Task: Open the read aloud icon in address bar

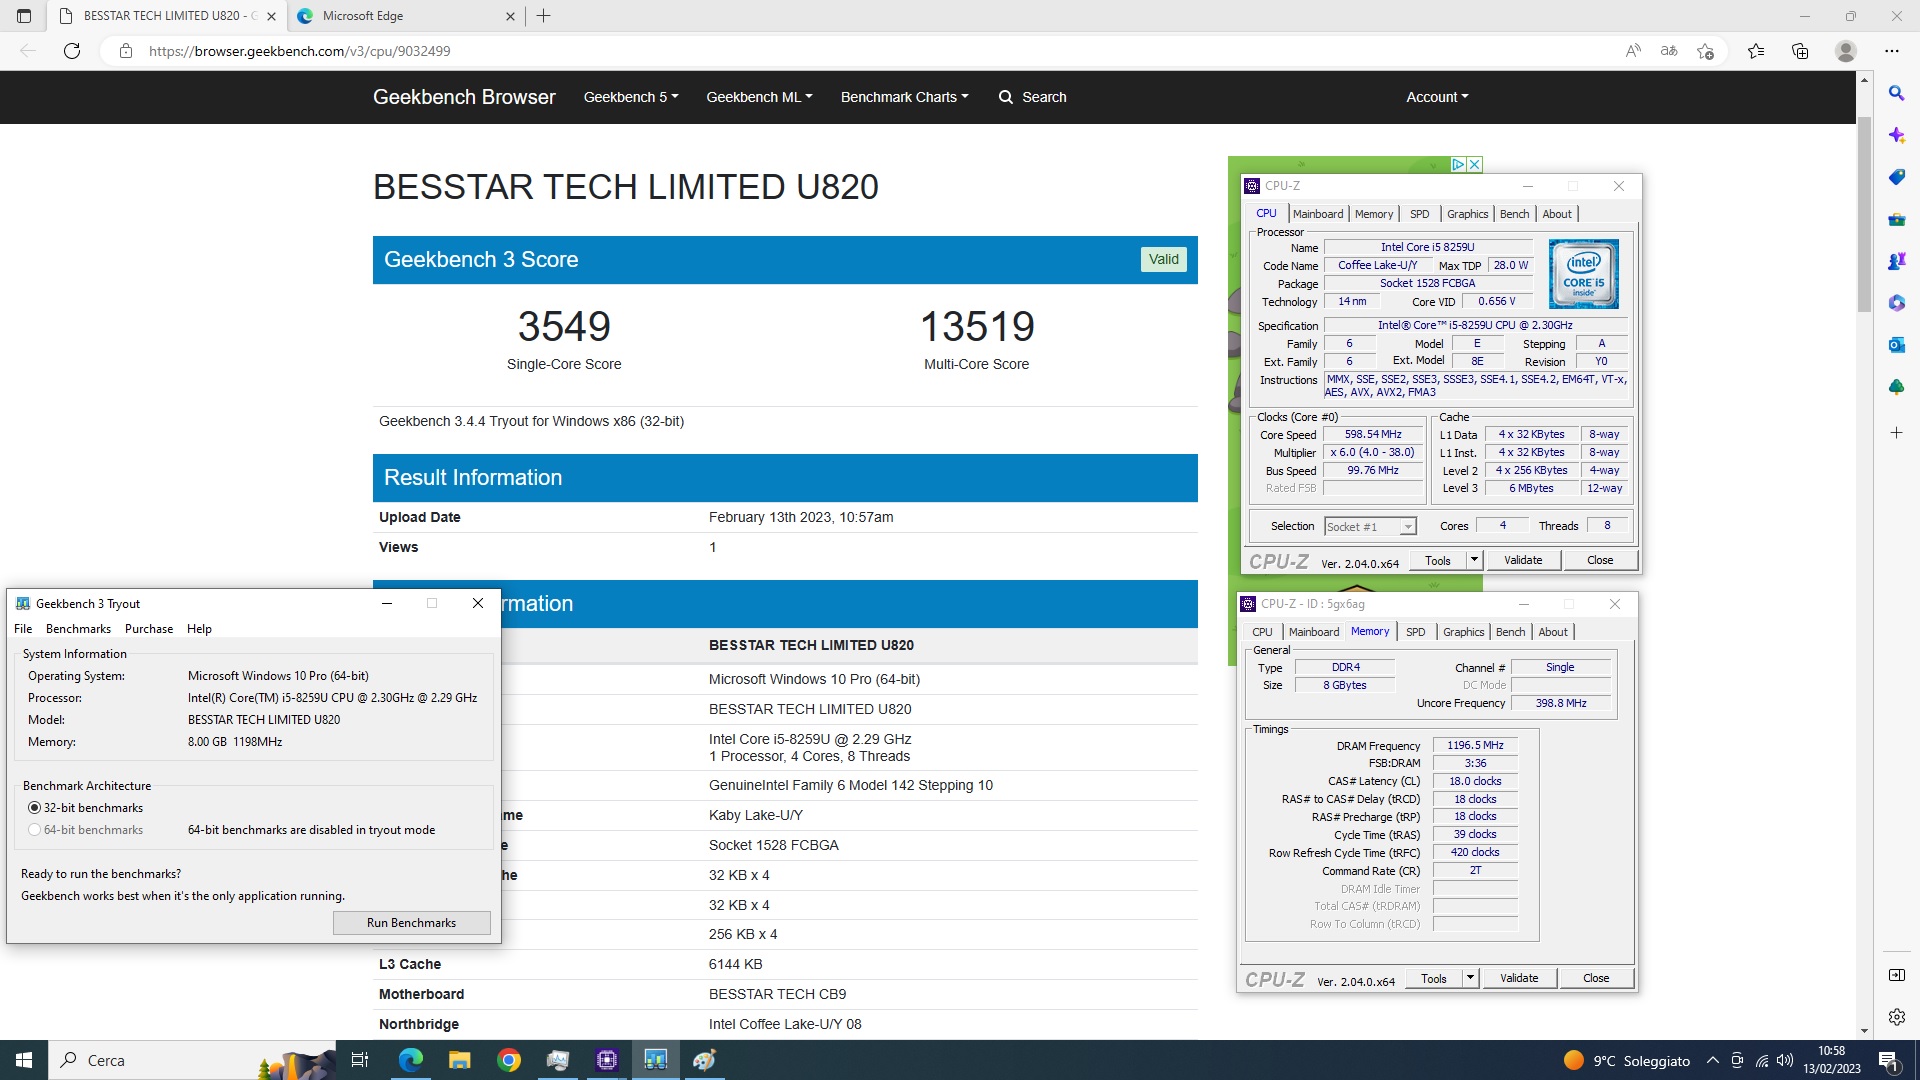Action: pos(1633,51)
